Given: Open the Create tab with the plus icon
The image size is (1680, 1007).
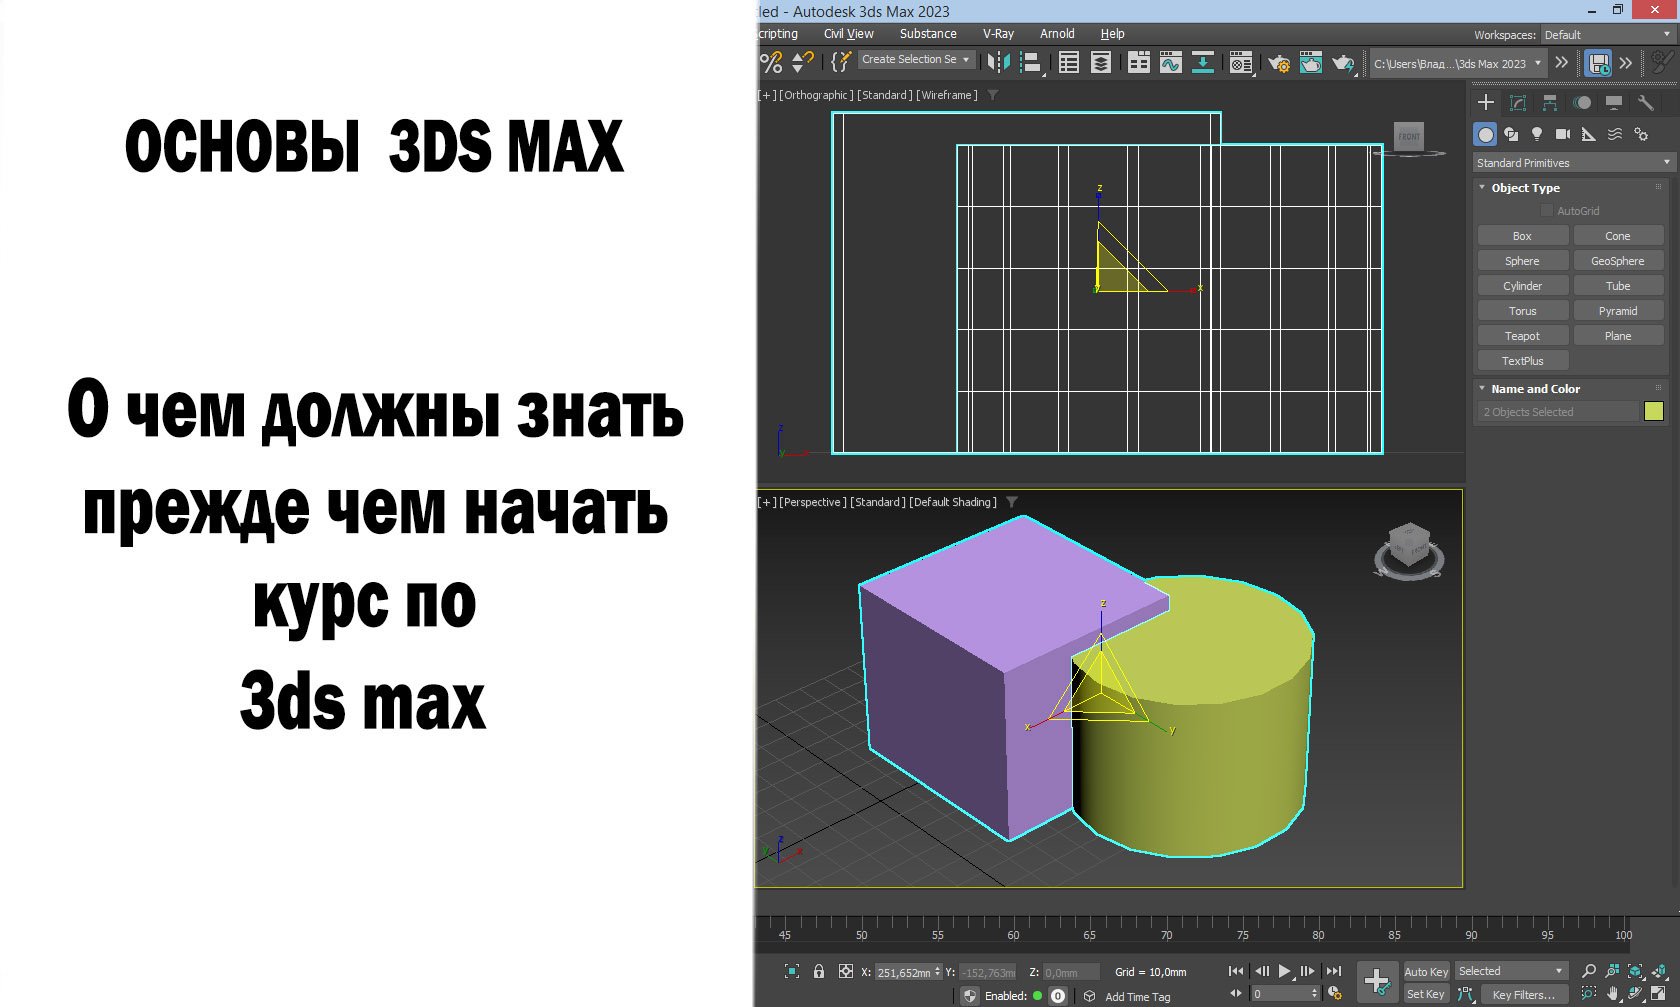Looking at the screenshot, I should [1486, 103].
